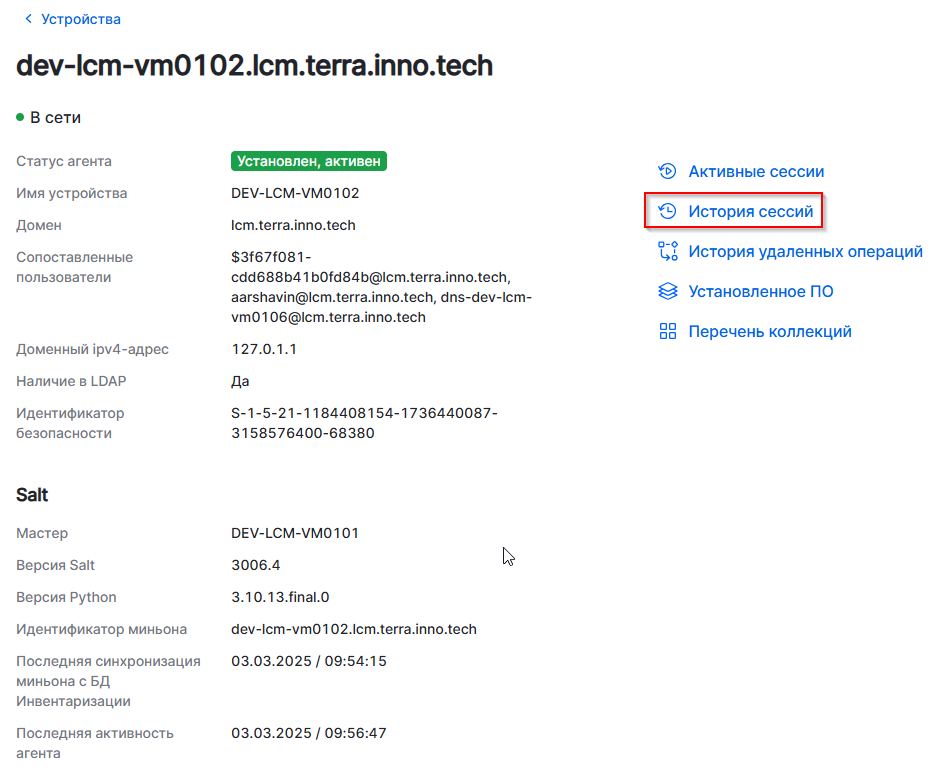Click the Установлен, активен status badge
Viewport: 931px width, 773px height.
click(308, 161)
